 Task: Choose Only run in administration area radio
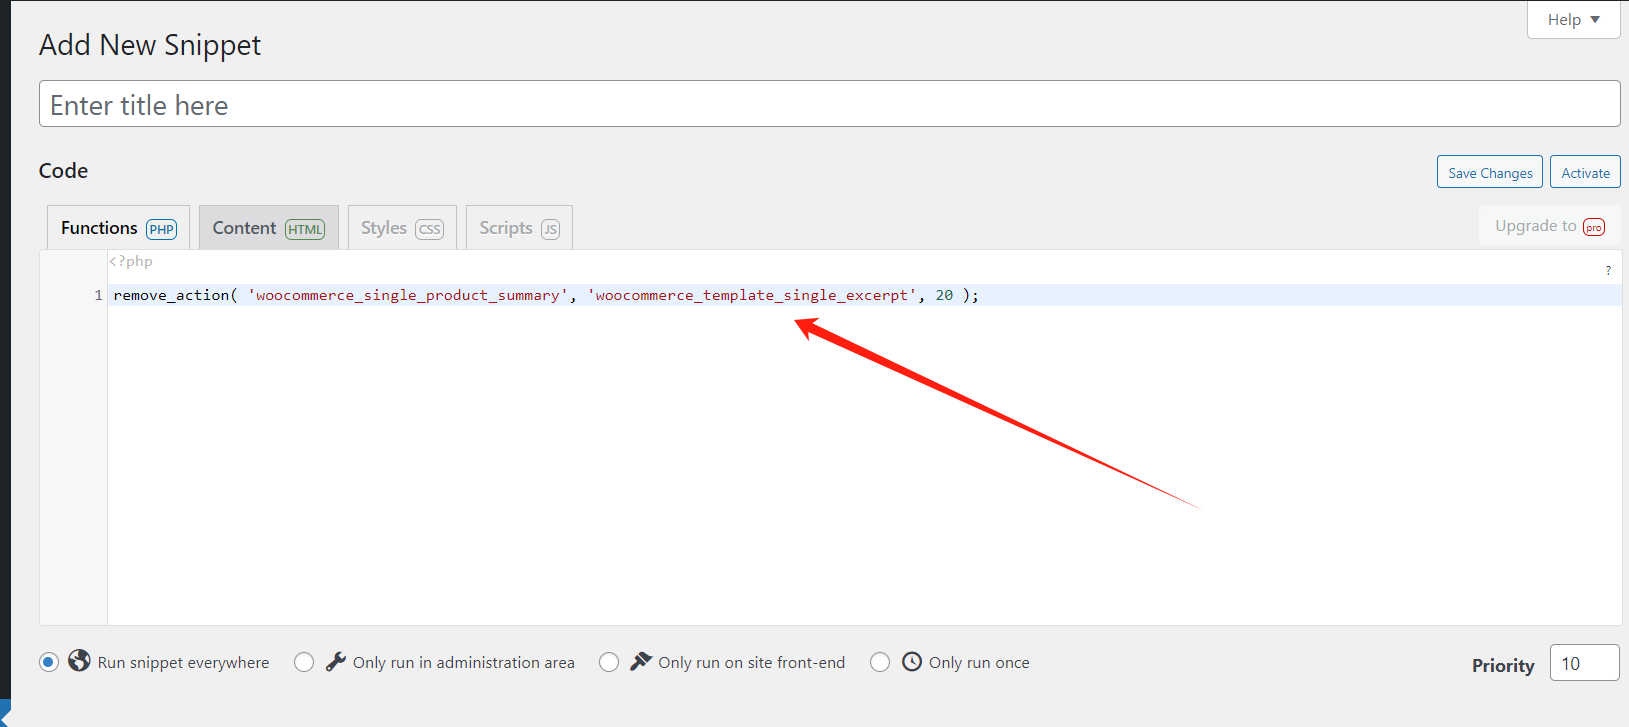pos(304,662)
